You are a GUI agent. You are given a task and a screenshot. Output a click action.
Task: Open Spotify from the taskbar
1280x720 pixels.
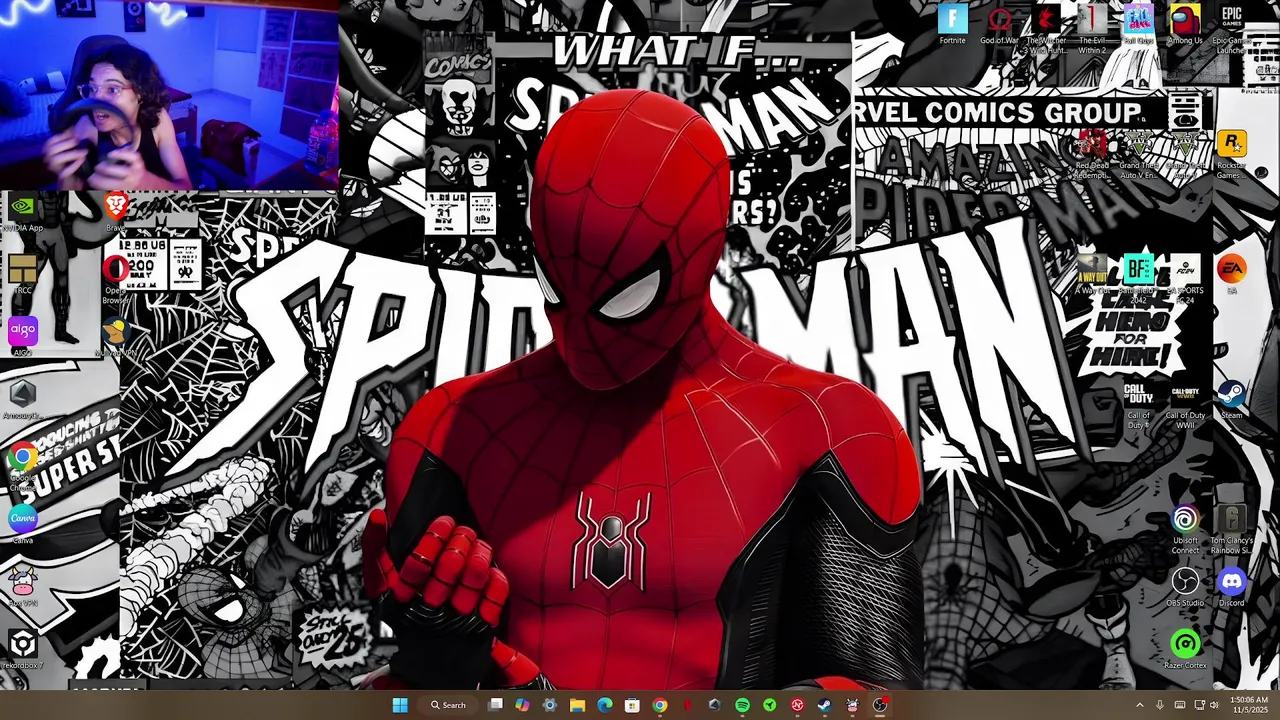[742, 705]
